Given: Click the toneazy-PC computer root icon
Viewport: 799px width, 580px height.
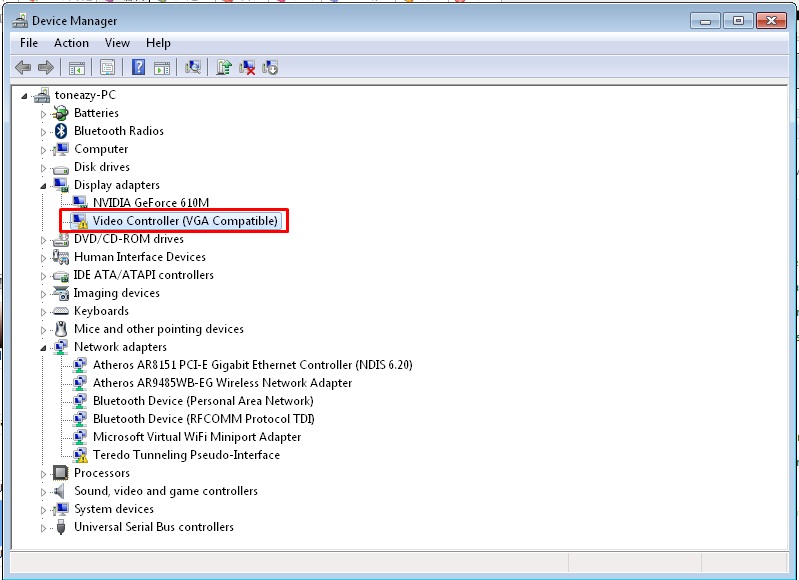Looking at the screenshot, I should tap(42, 95).
